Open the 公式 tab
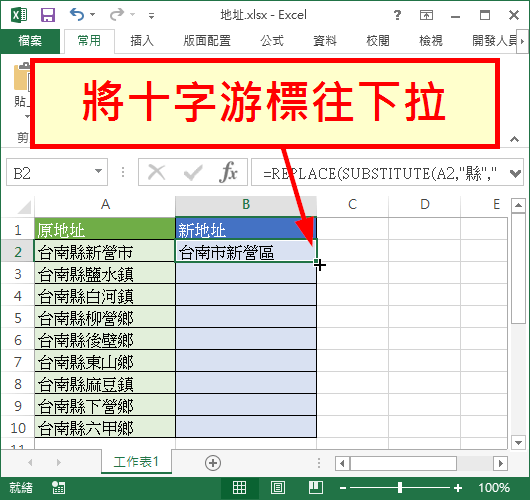 click(272, 41)
